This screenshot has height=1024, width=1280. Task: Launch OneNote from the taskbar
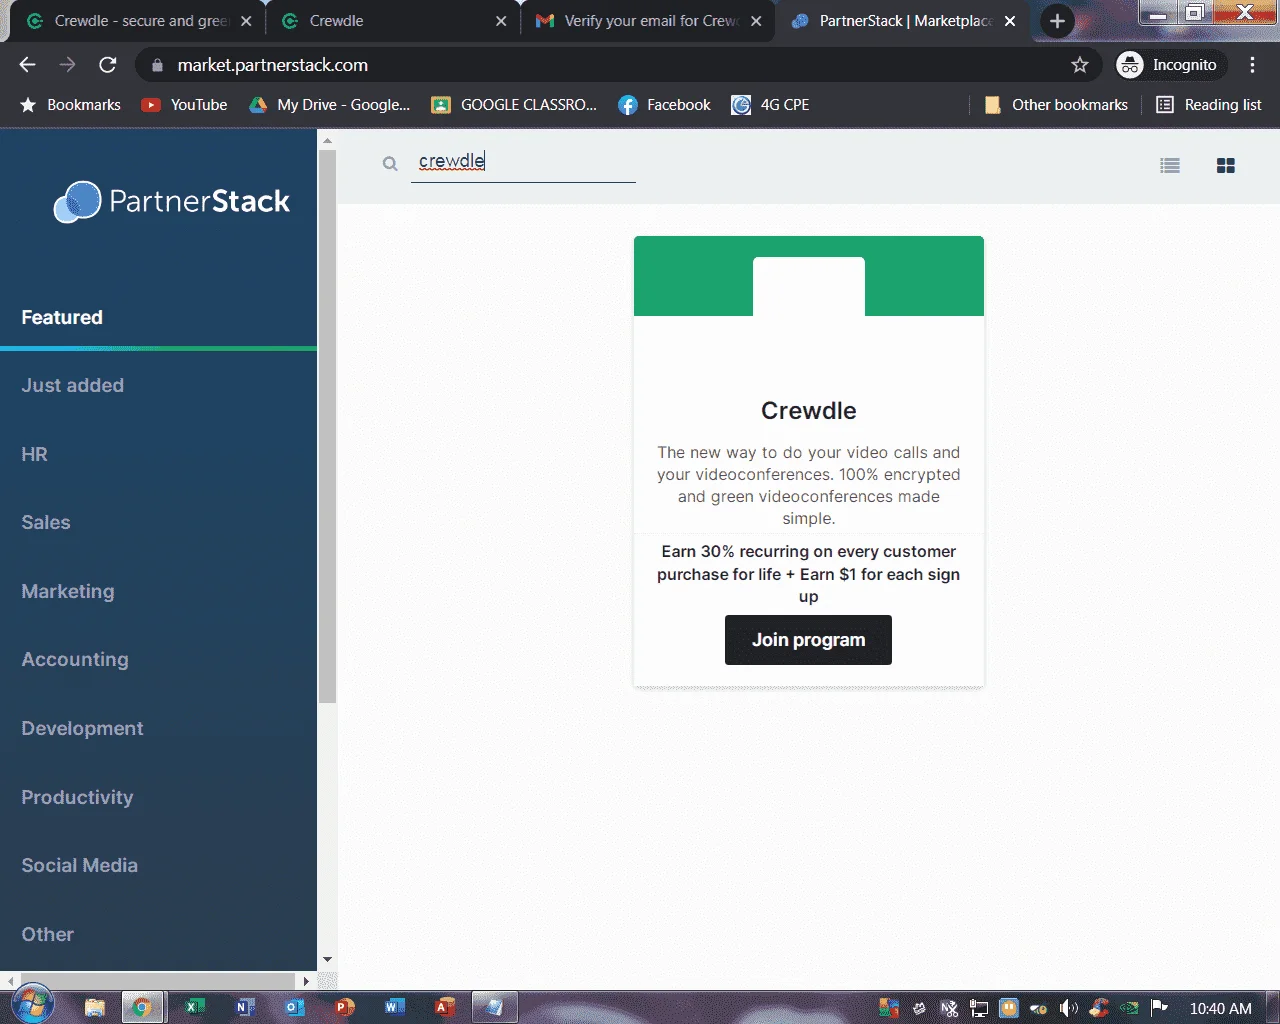[245, 1008]
